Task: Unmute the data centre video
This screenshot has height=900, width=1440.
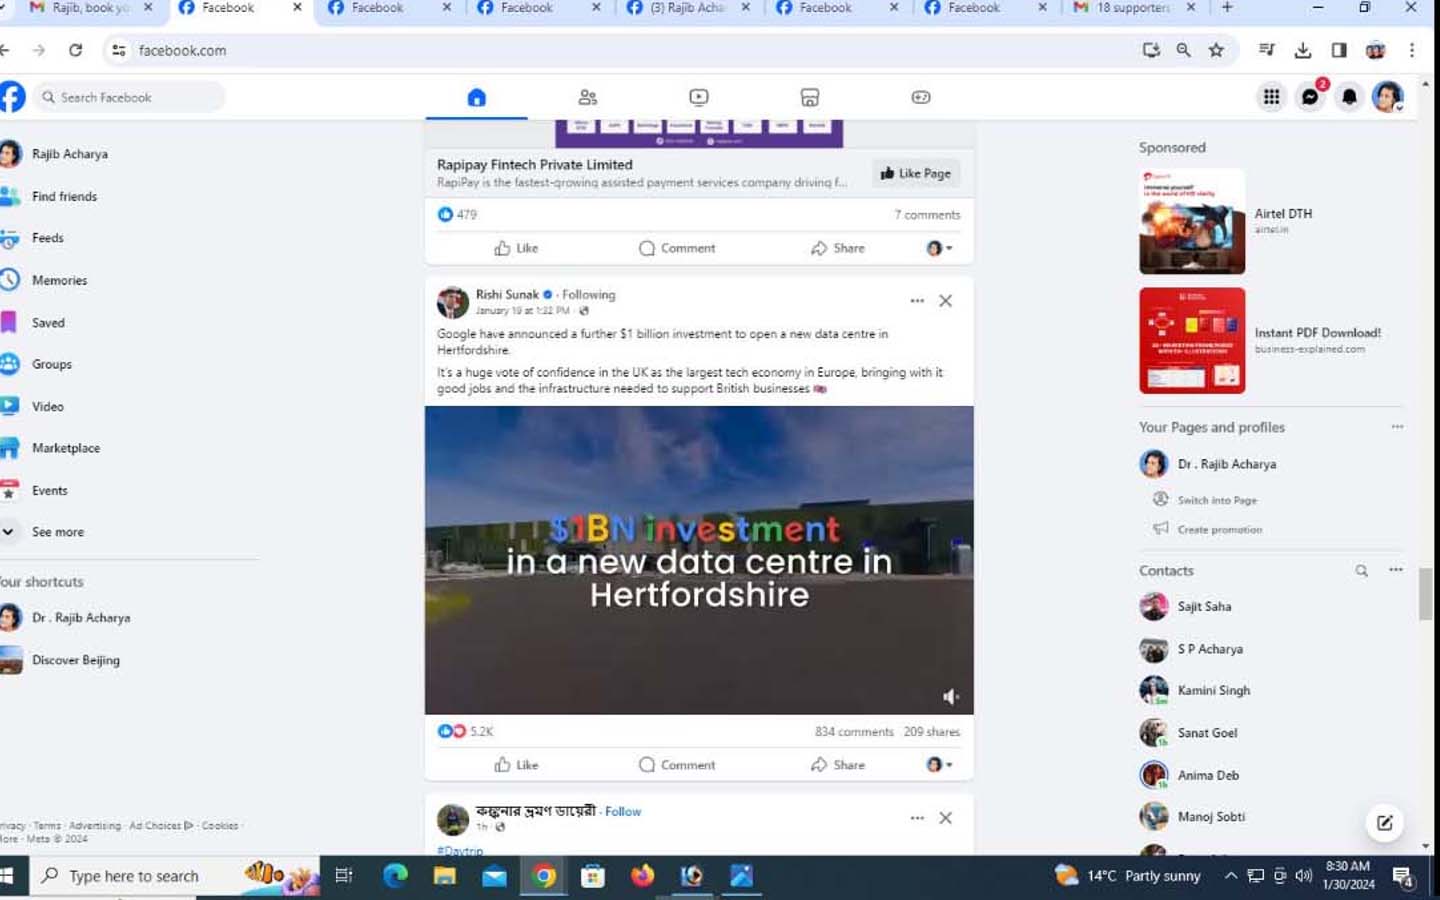Action: click(x=950, y=696)
